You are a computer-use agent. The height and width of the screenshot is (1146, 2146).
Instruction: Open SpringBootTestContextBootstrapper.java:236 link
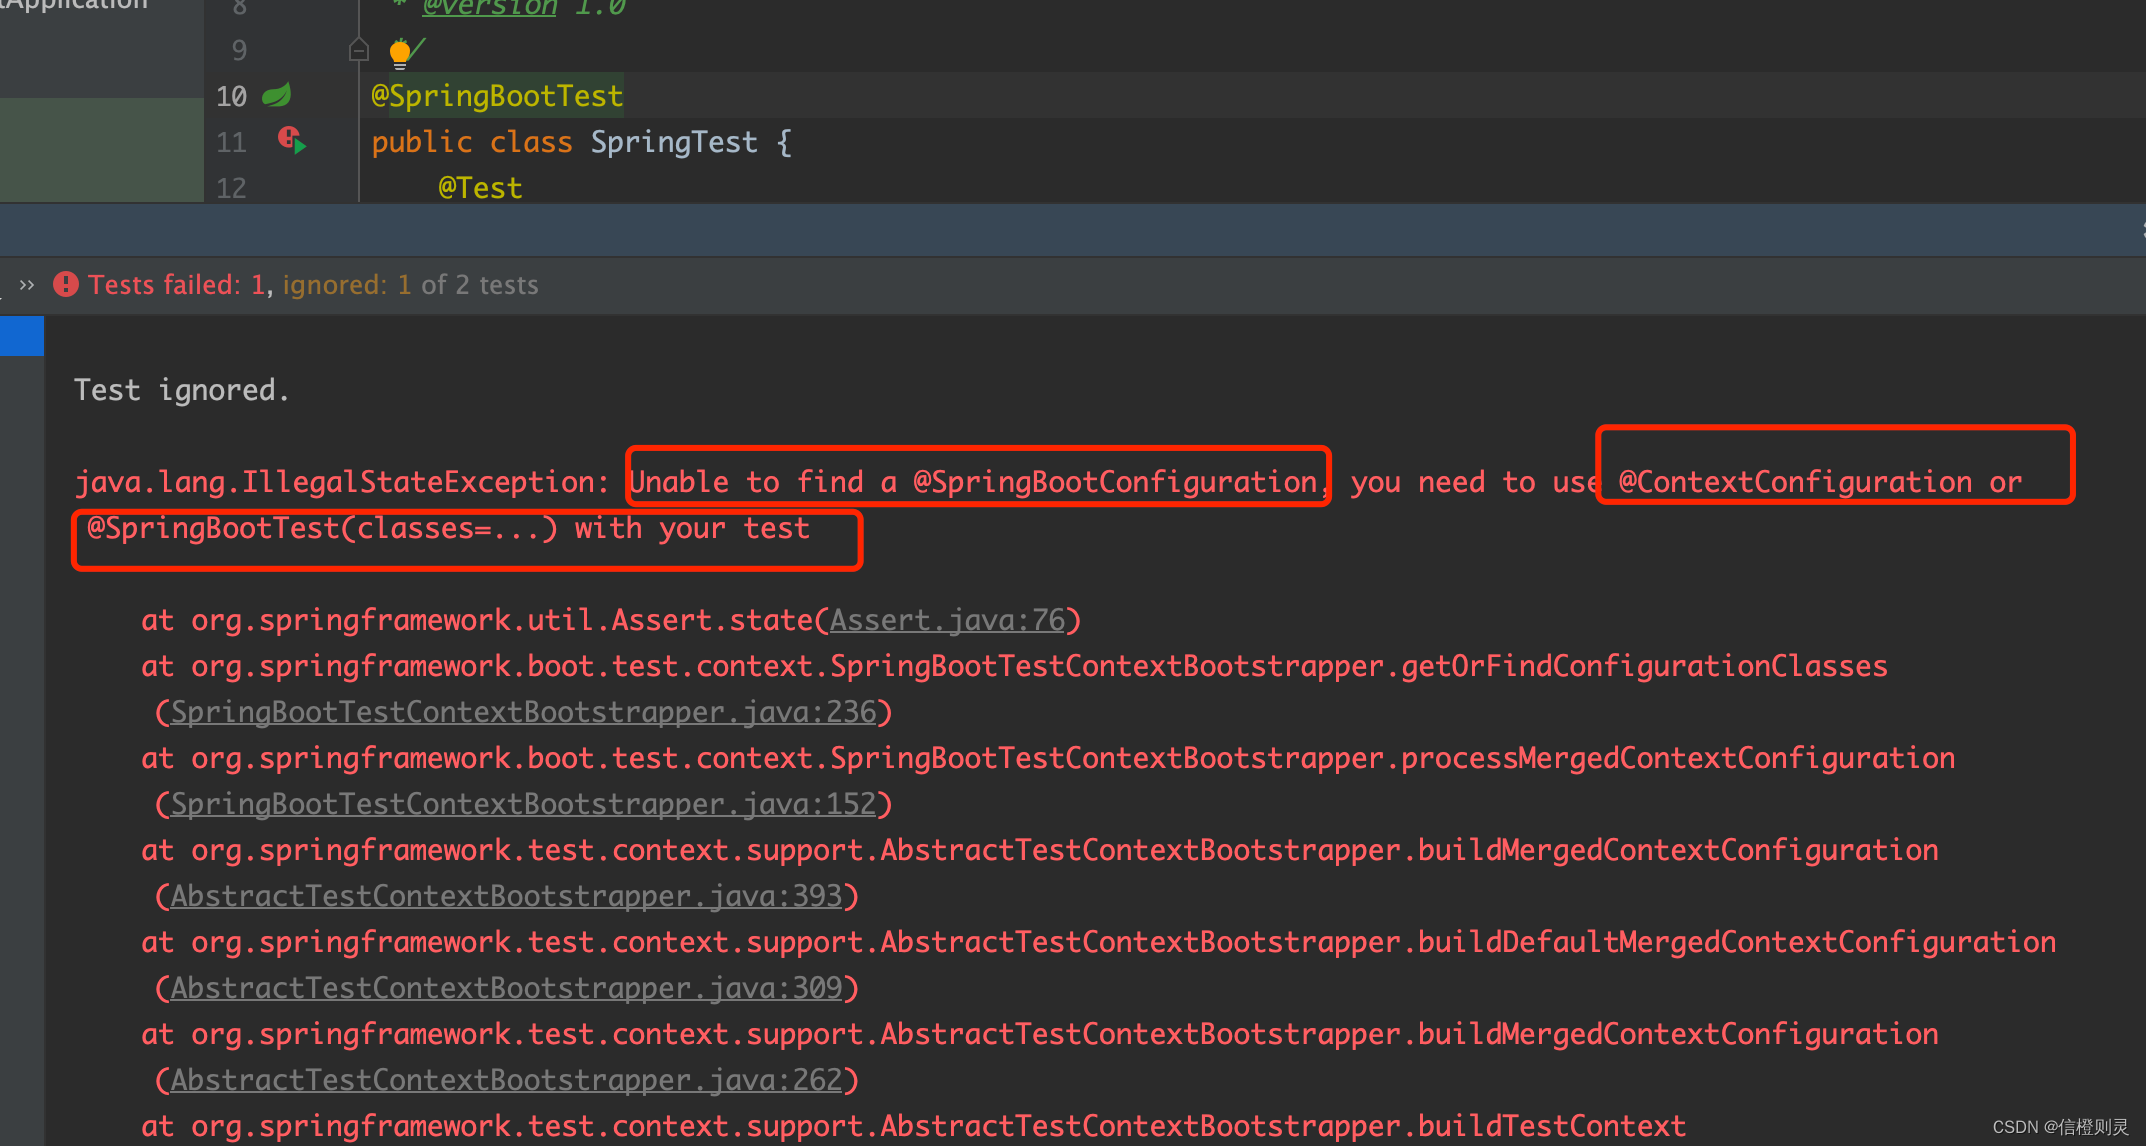click(523, 712)
